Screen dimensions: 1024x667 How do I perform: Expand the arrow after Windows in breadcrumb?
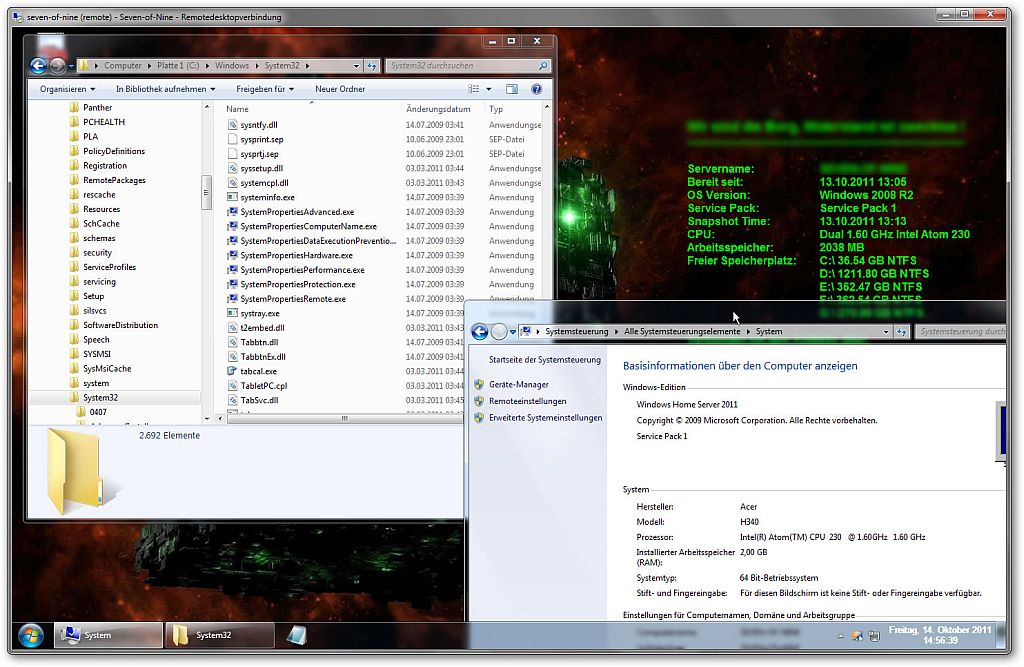(257, 65)
